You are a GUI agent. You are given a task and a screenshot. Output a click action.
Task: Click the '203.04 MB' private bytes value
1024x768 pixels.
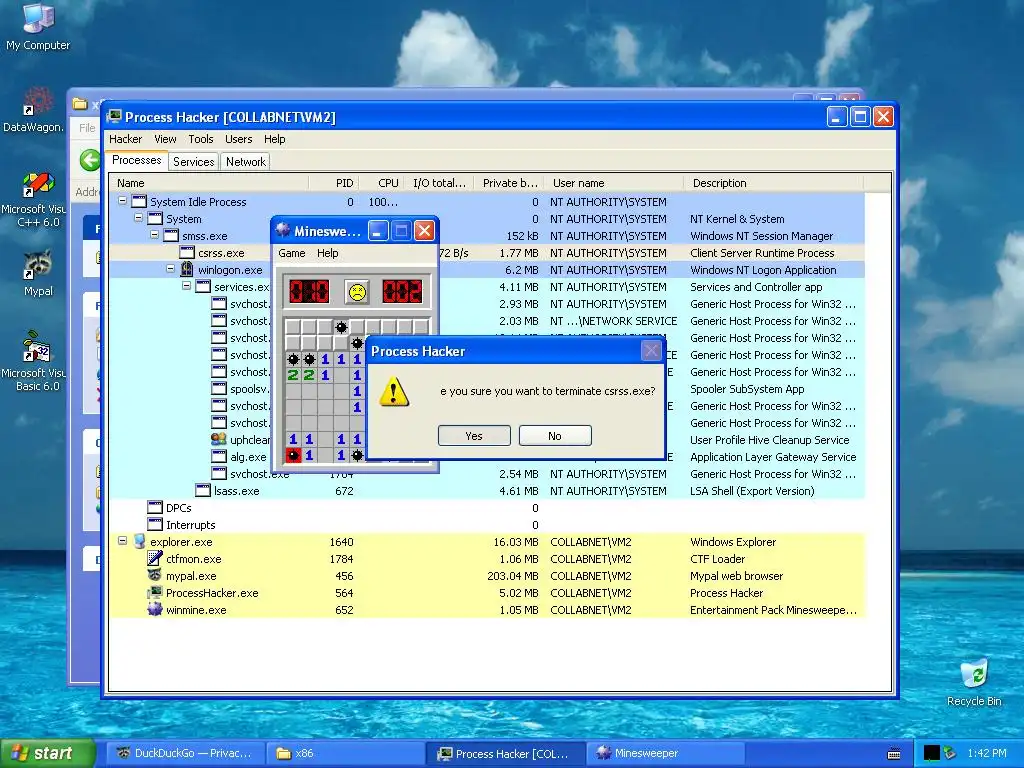513,576
